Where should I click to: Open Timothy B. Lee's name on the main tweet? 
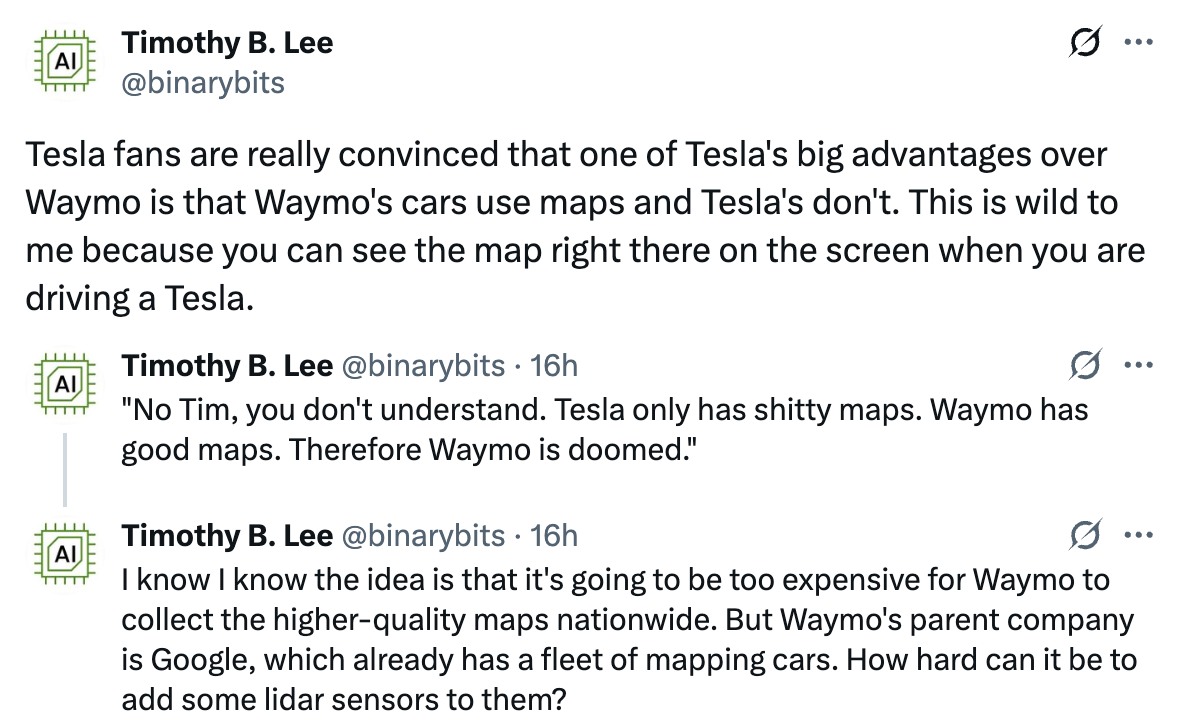pyautogui.click(x=227, y=44)
